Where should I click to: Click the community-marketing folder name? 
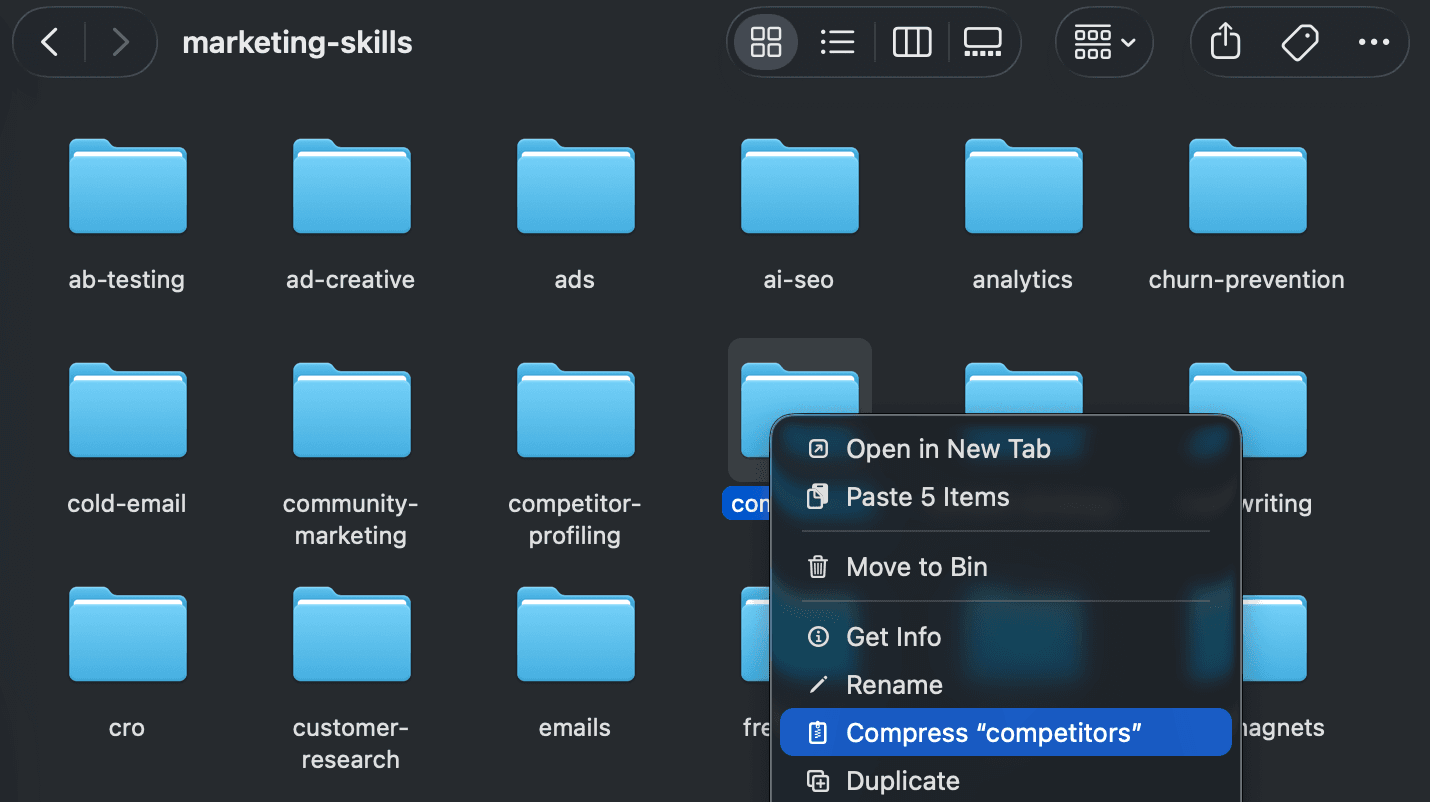pyautogui.click(x=351, y=519)
